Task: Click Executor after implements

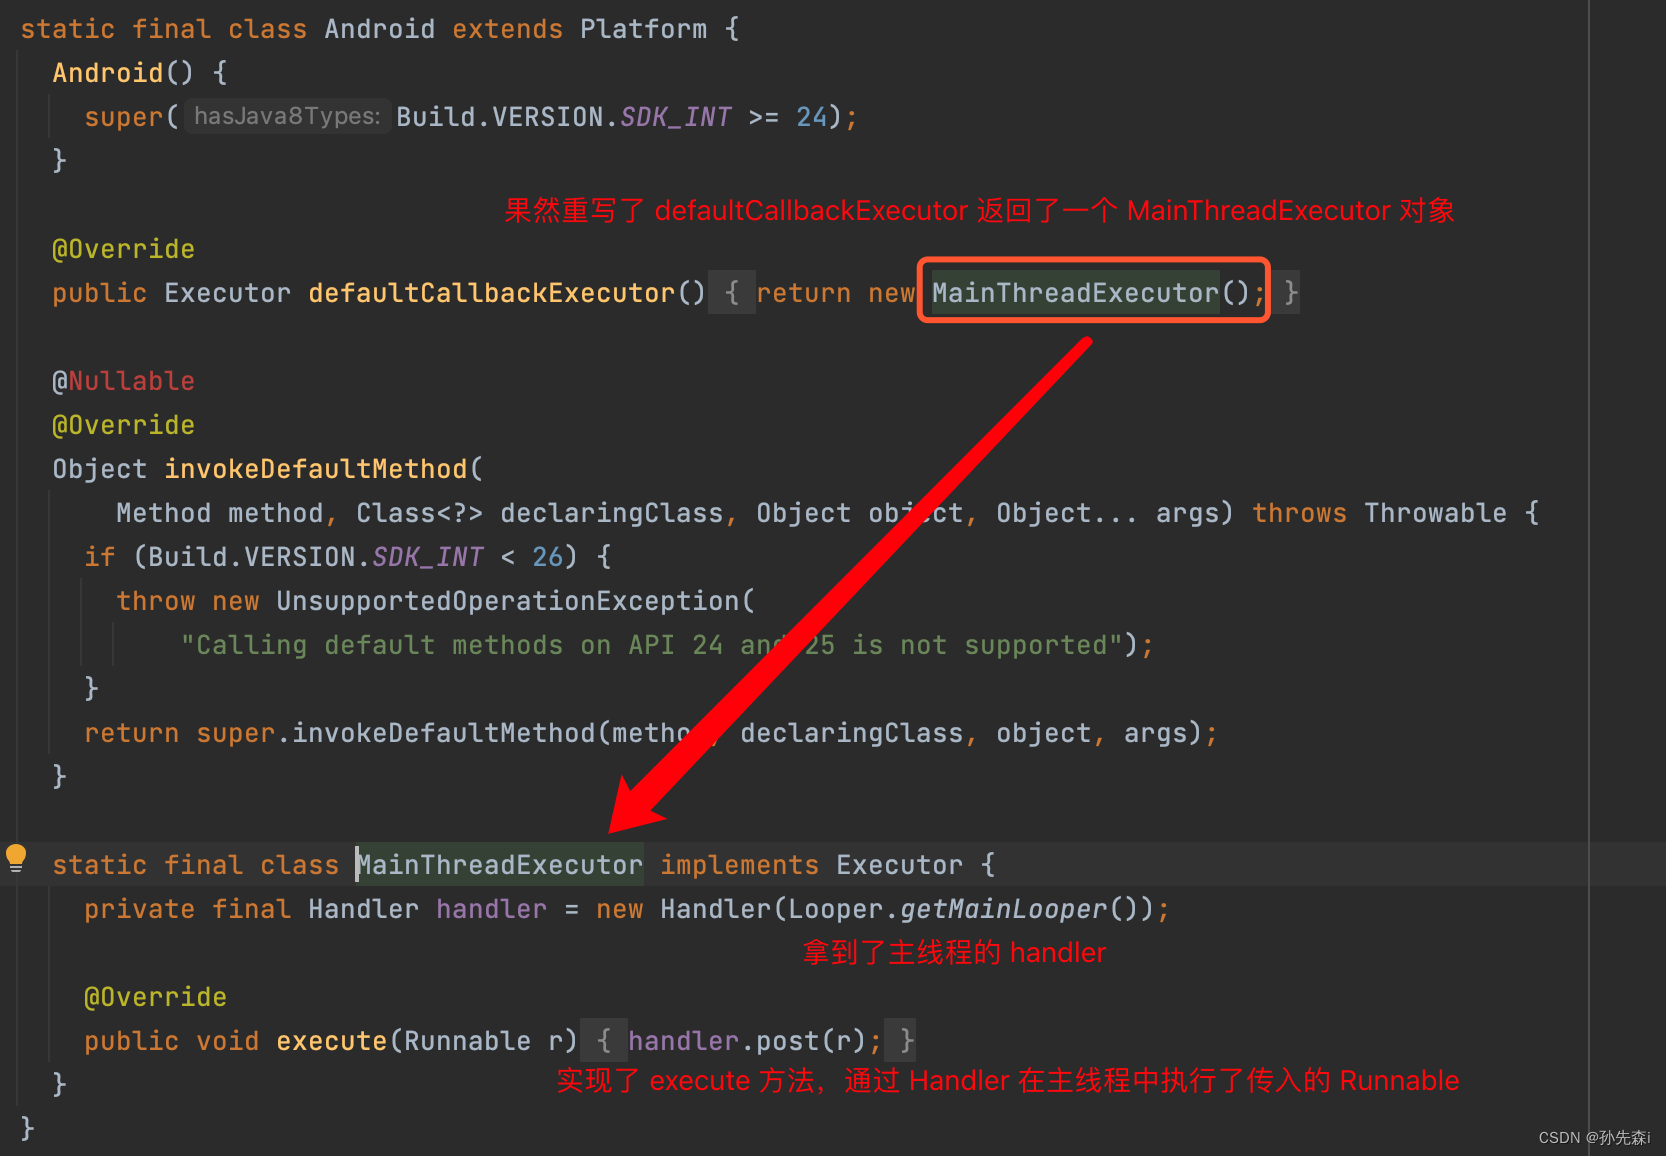Action: point(900,865)
